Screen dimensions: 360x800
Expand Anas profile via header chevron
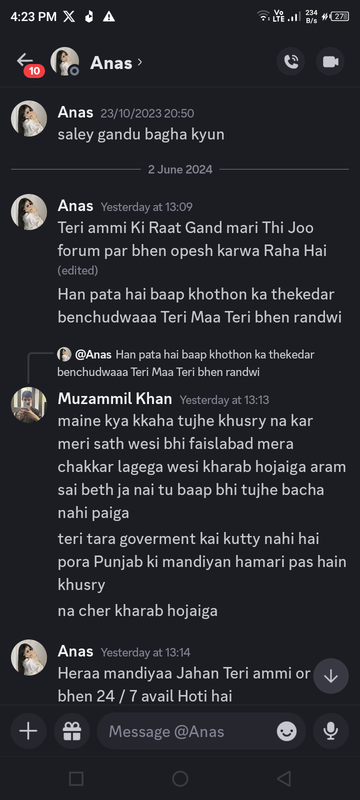tap(140, 62)
